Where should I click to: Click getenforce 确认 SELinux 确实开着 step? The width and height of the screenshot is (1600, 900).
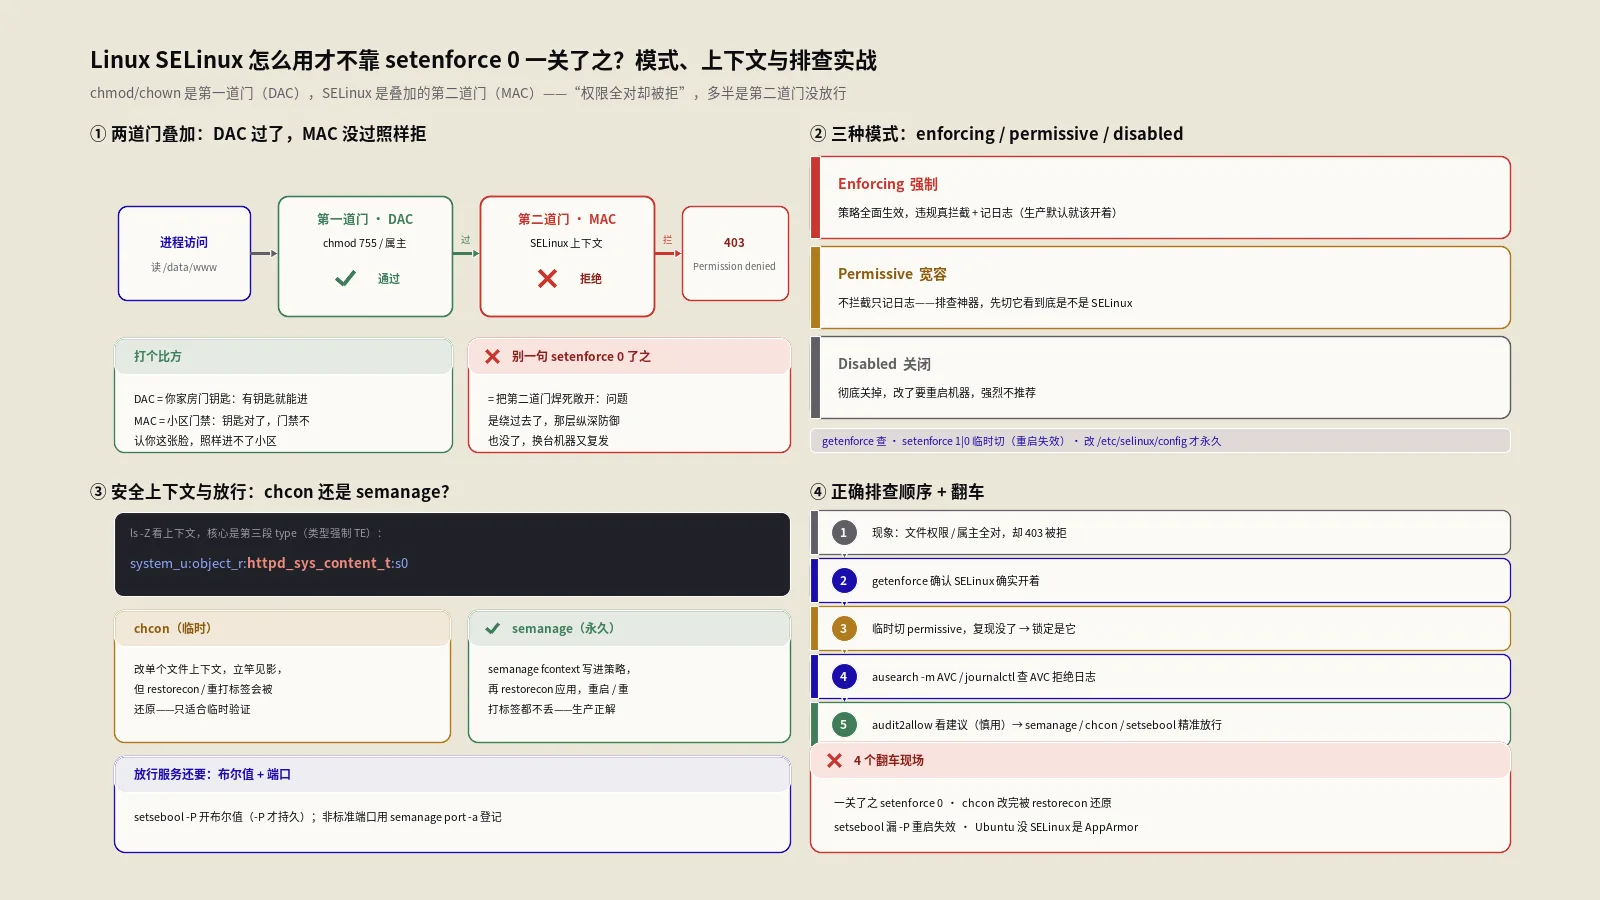click(x=955, y=581)
